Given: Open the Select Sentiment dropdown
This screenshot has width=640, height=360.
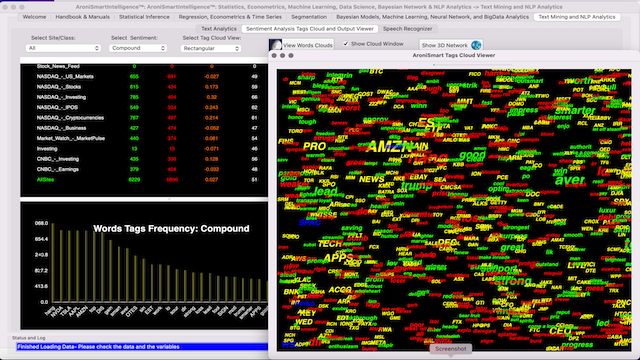Looking at the screenshot, I should tap(138, 48).
